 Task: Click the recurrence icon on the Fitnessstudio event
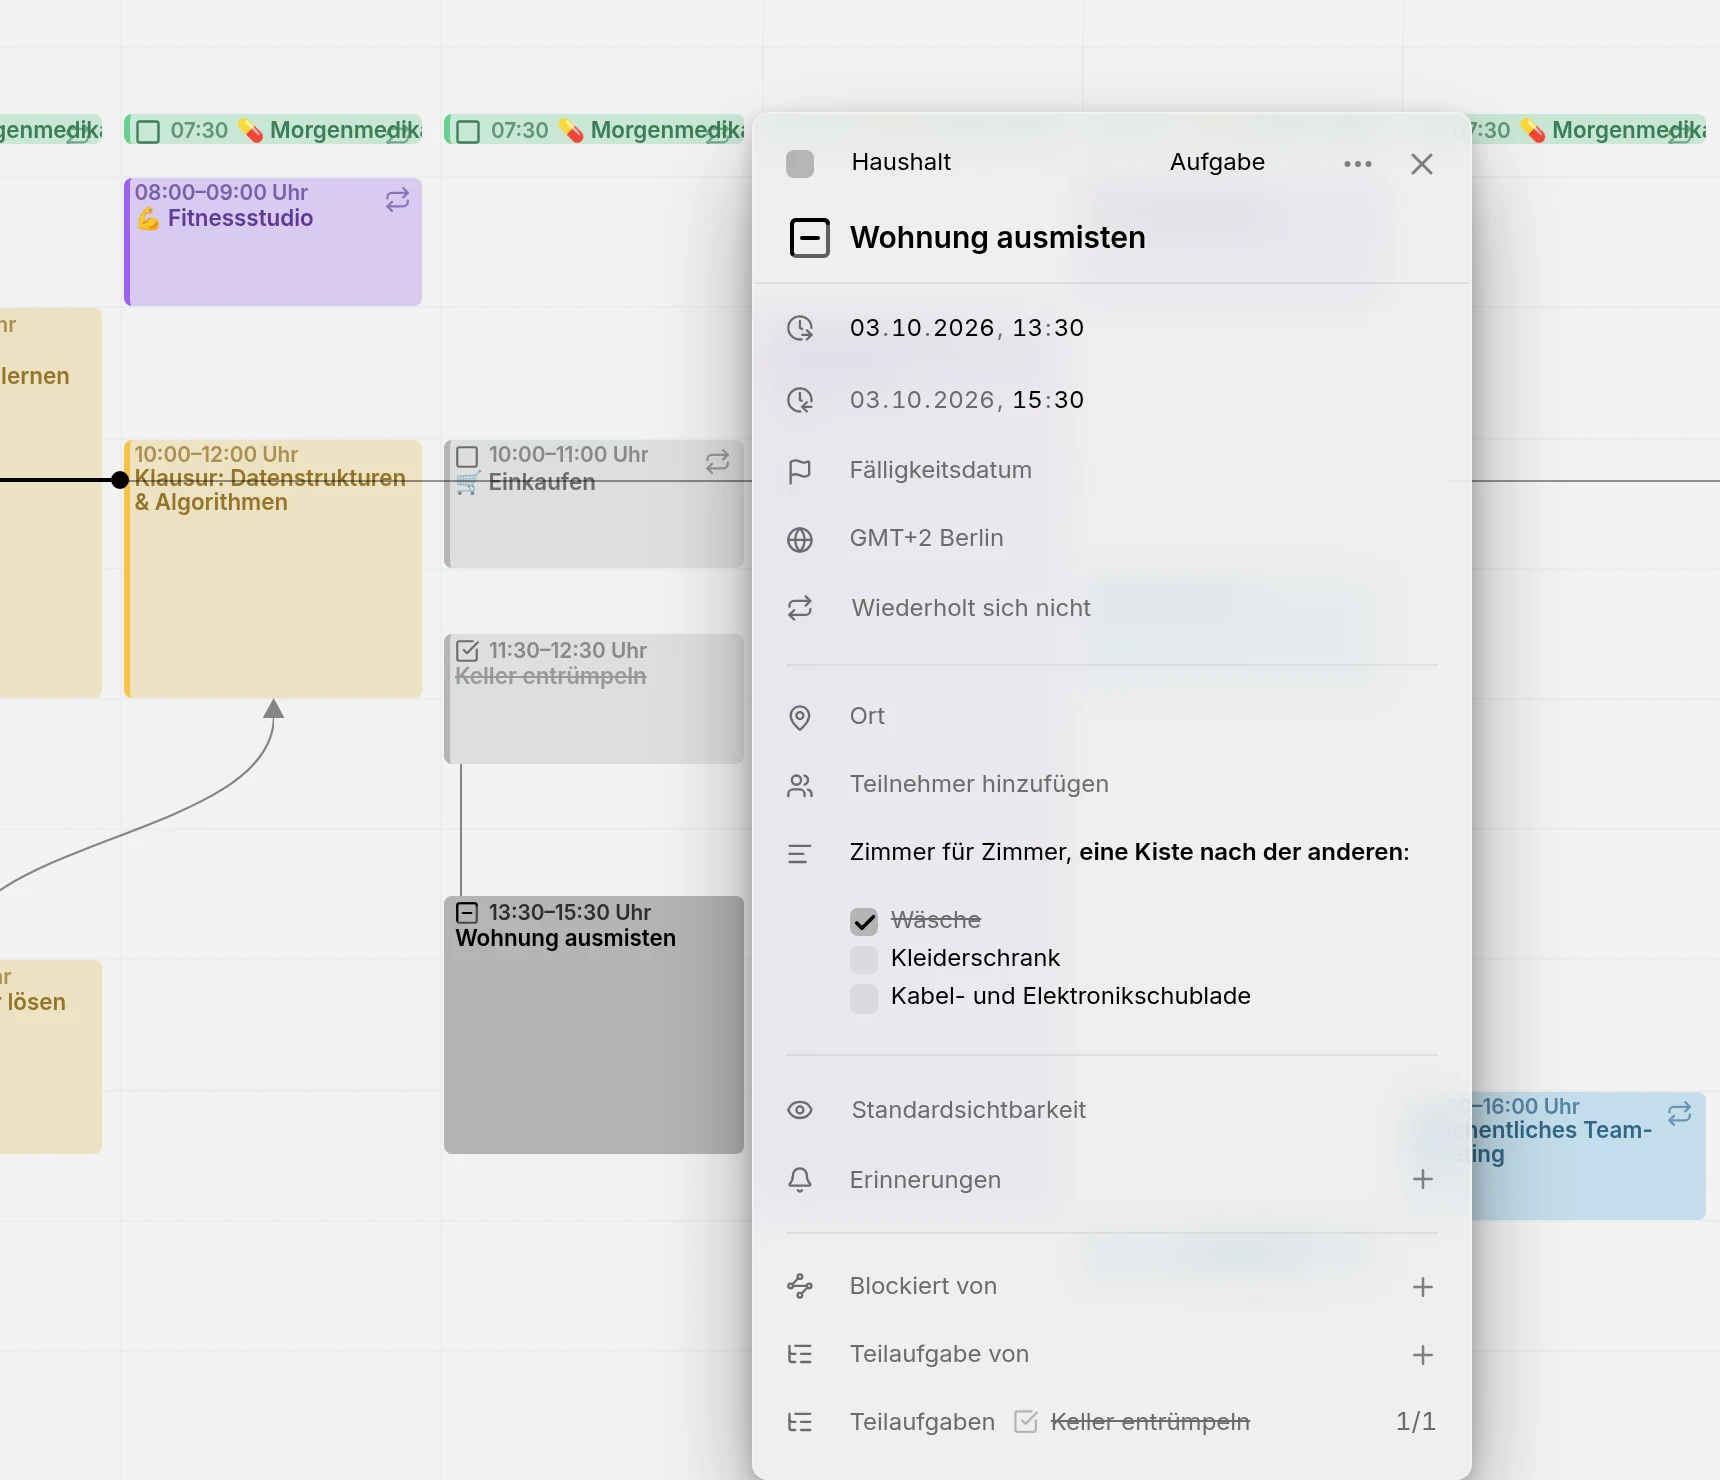pos(398,200)
